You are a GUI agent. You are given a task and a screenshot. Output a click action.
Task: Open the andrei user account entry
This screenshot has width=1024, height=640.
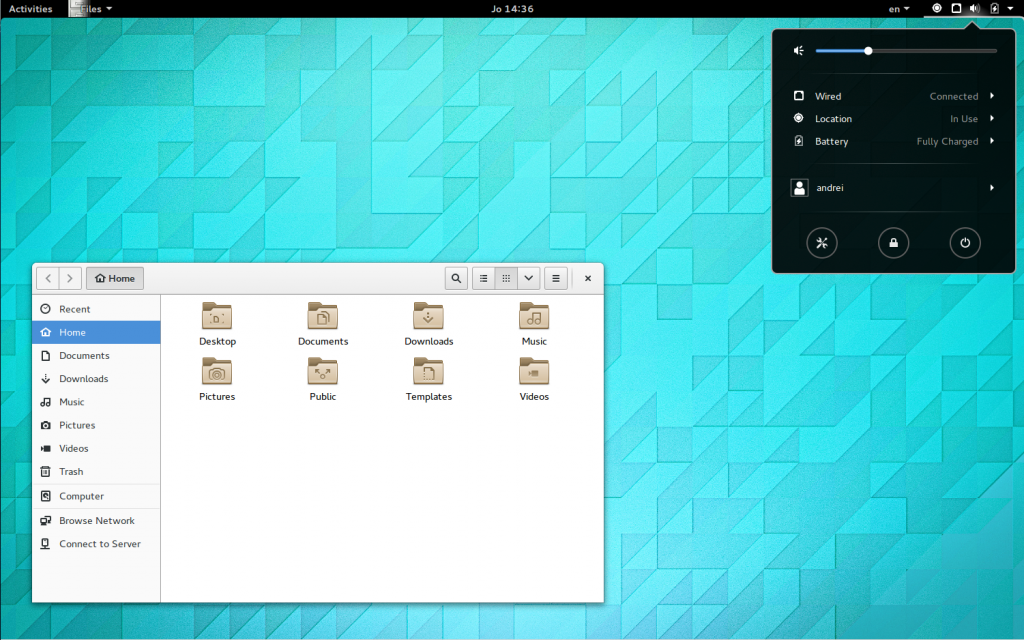893,187
